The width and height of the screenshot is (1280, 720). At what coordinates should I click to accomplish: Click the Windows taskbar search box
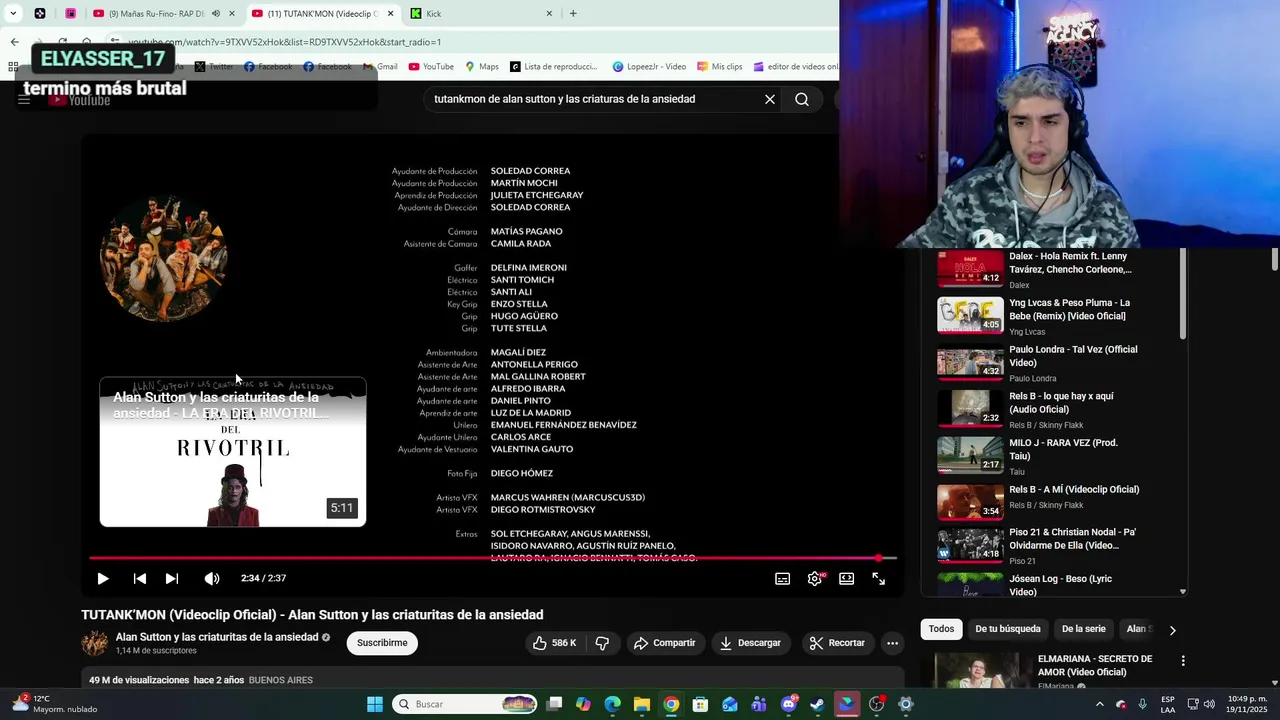tap(465, 704)
